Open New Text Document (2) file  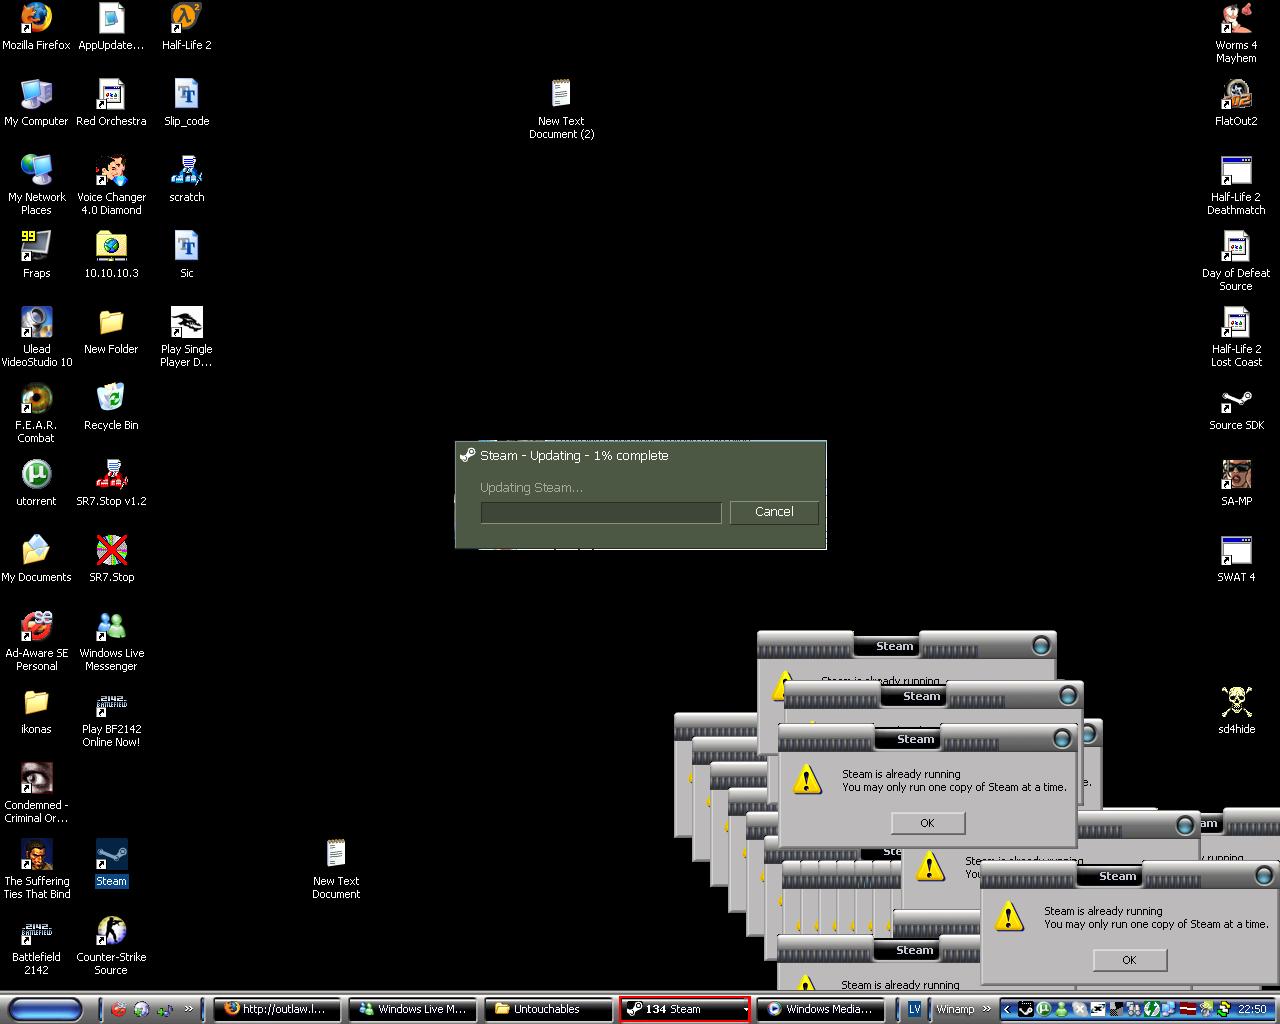click(561, 96)
